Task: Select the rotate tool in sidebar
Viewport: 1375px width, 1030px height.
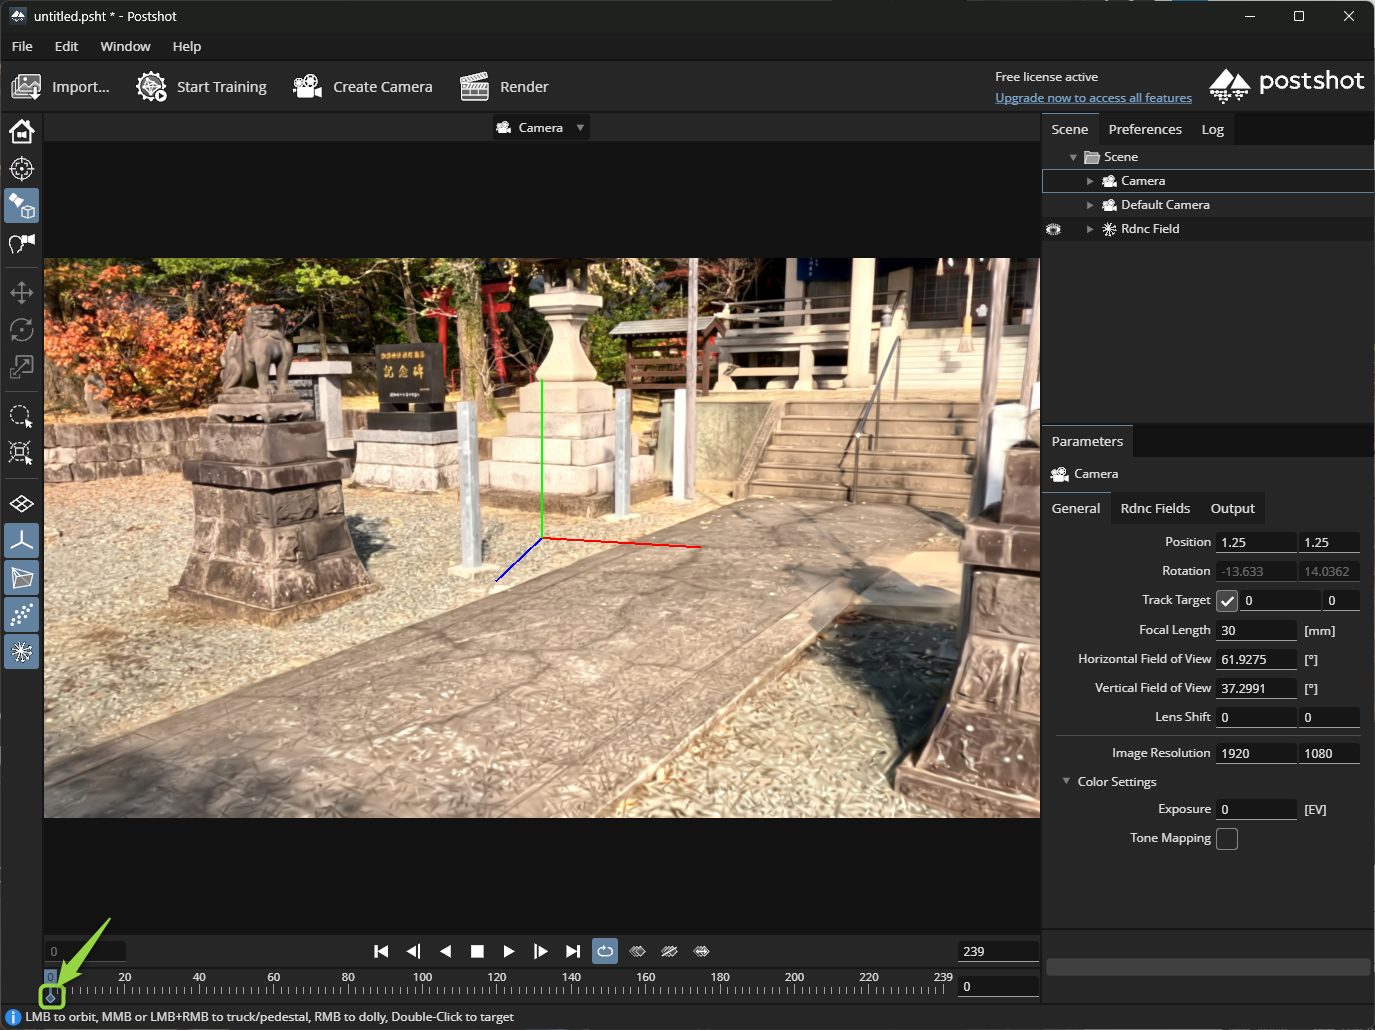Action: point(21,330)
